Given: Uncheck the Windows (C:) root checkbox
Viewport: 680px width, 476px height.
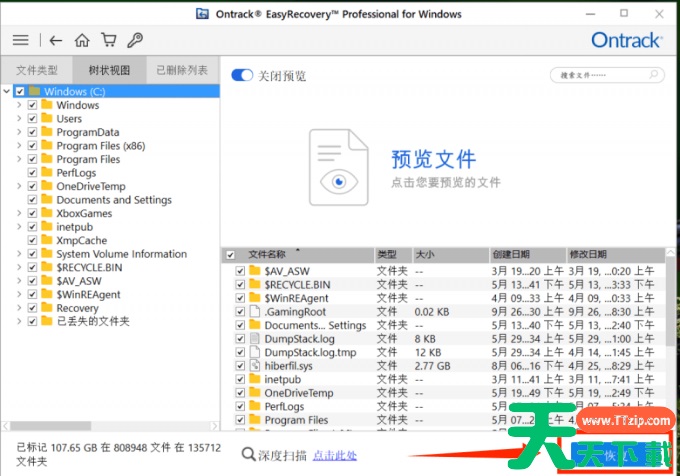Looking at the screenshot, I should (x=20, y=91).
